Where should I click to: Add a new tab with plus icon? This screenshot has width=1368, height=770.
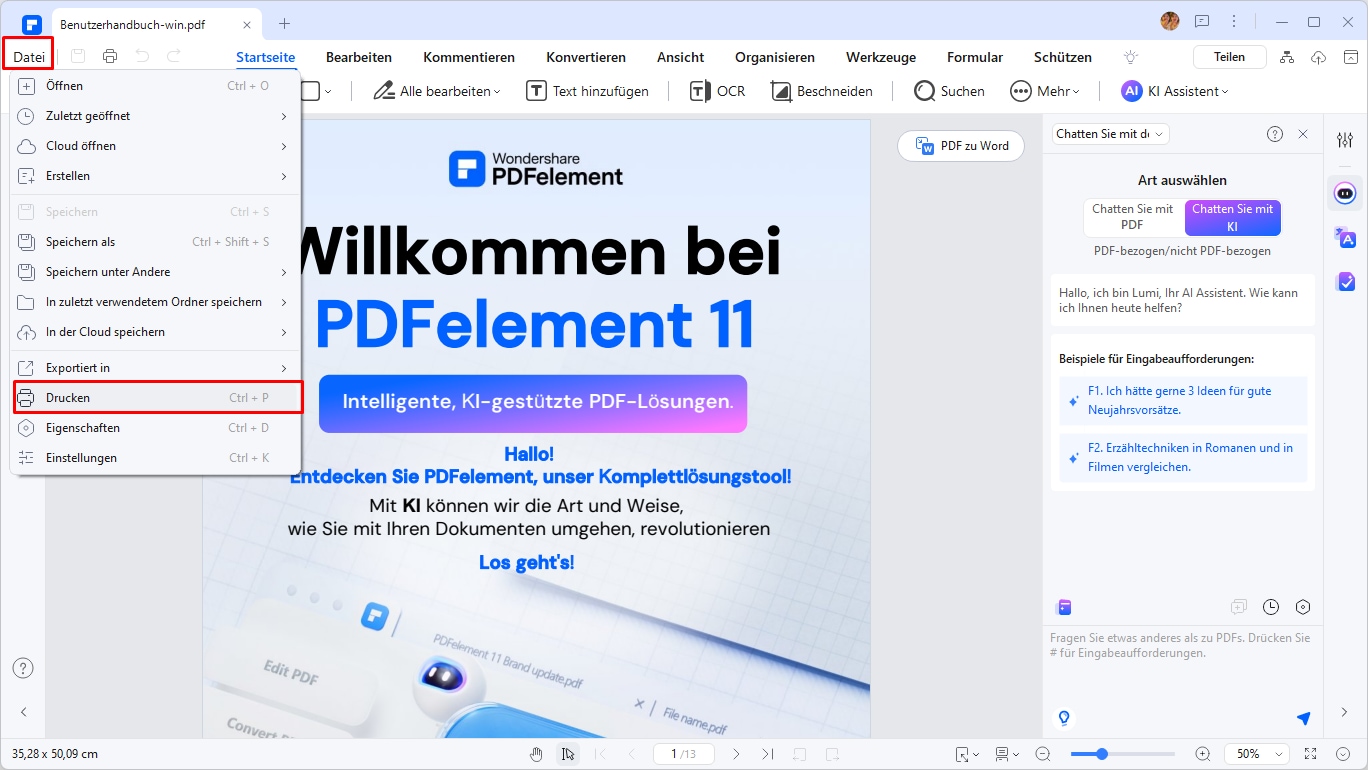point(284,23)
